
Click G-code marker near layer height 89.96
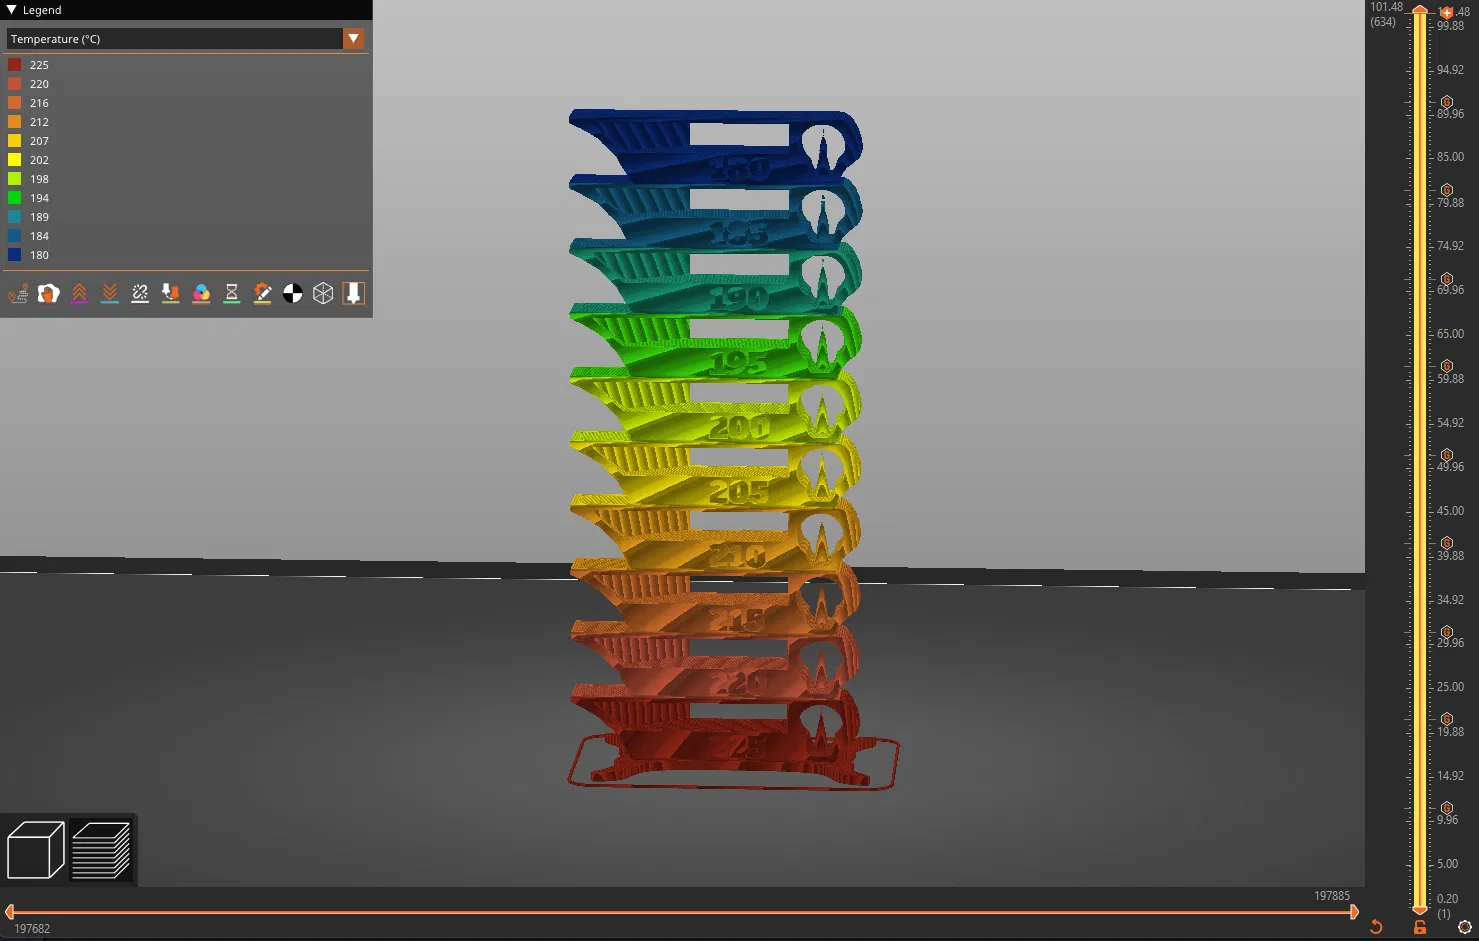1447,102
